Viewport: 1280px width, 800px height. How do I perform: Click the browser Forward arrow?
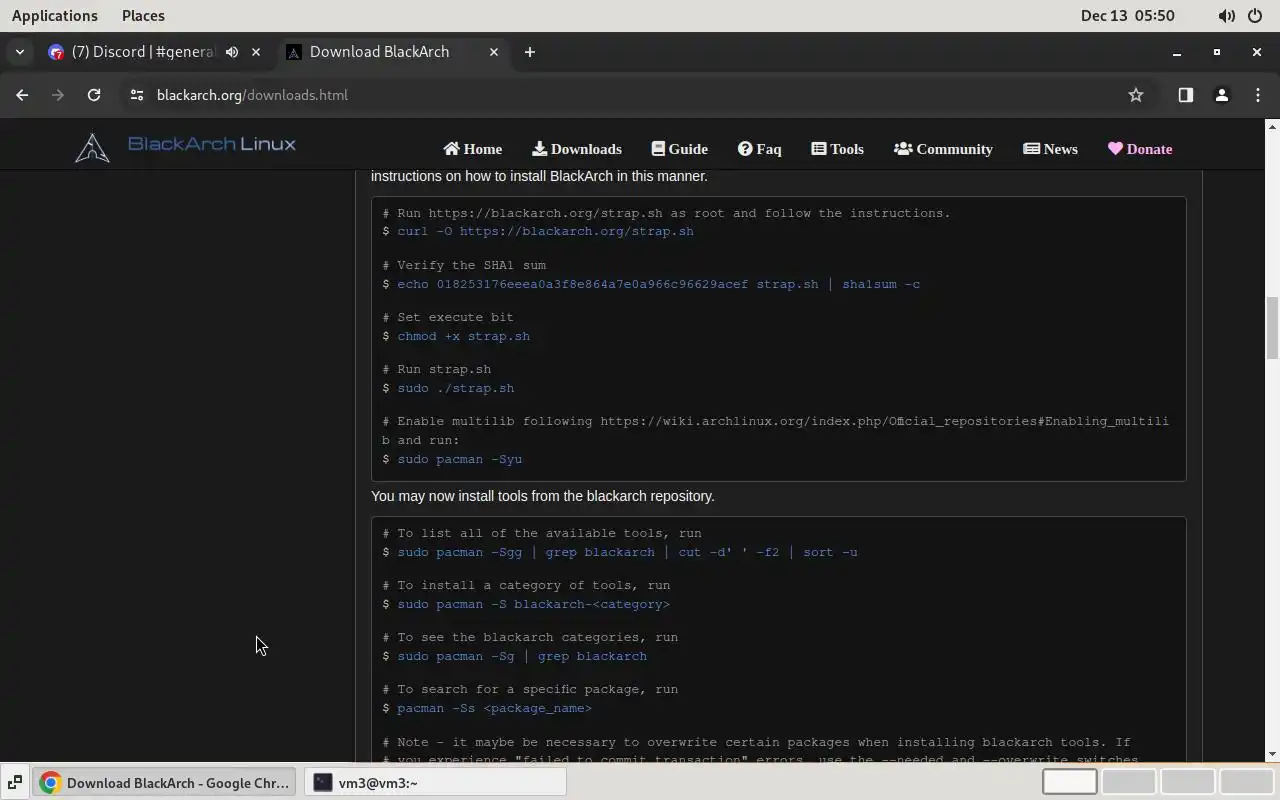point(58,95)
